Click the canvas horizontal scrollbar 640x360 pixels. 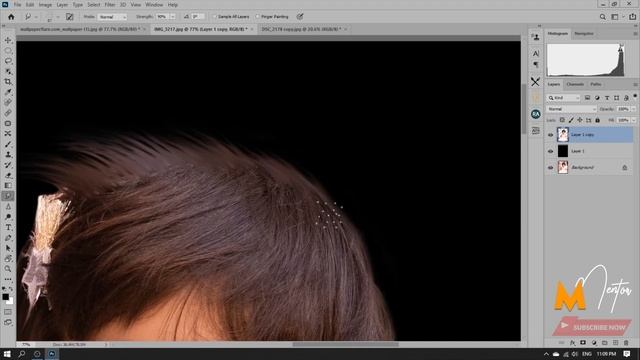pos(345,344)
